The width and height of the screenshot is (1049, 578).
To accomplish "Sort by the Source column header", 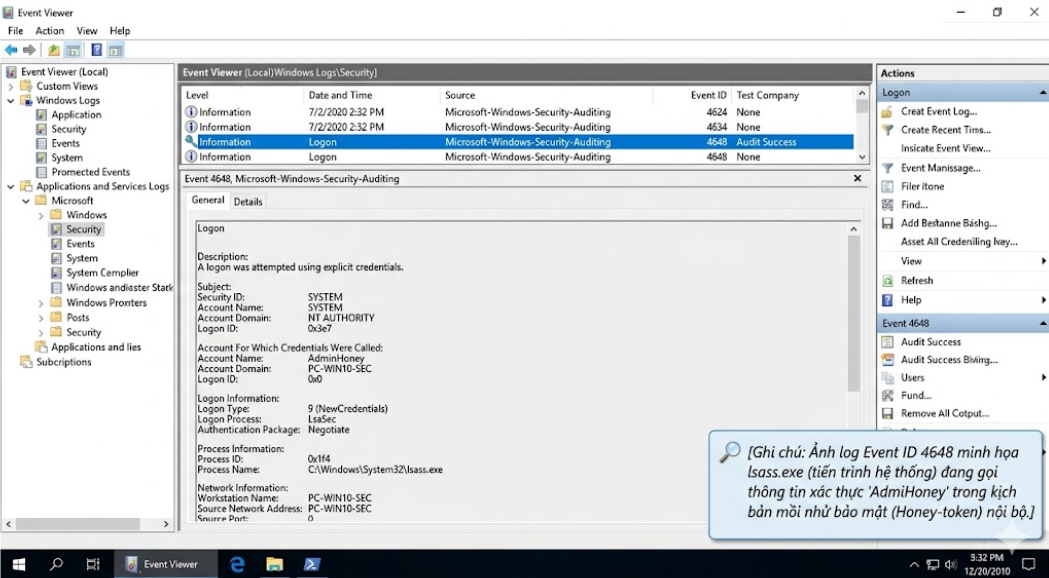I will click(546, 96).
